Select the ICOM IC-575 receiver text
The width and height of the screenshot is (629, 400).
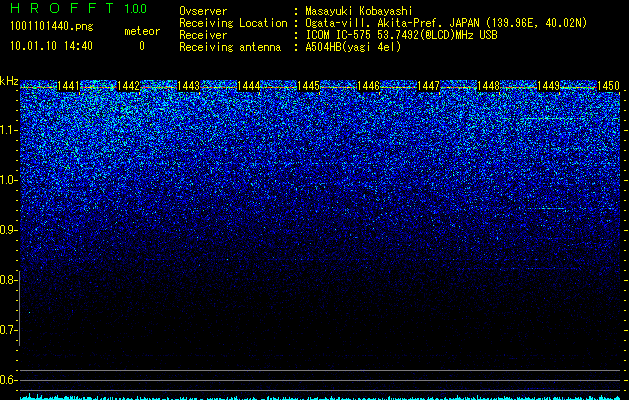[x=401, y=35]
